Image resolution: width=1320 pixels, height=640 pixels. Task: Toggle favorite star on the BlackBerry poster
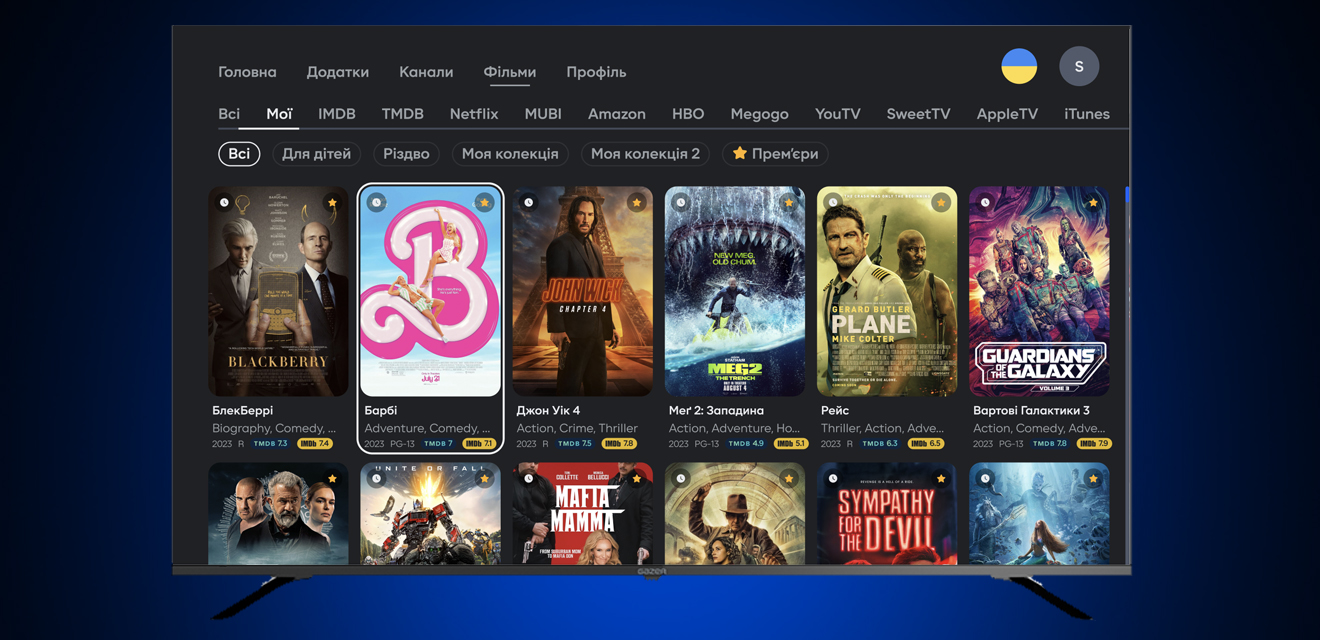coord(332,203)
